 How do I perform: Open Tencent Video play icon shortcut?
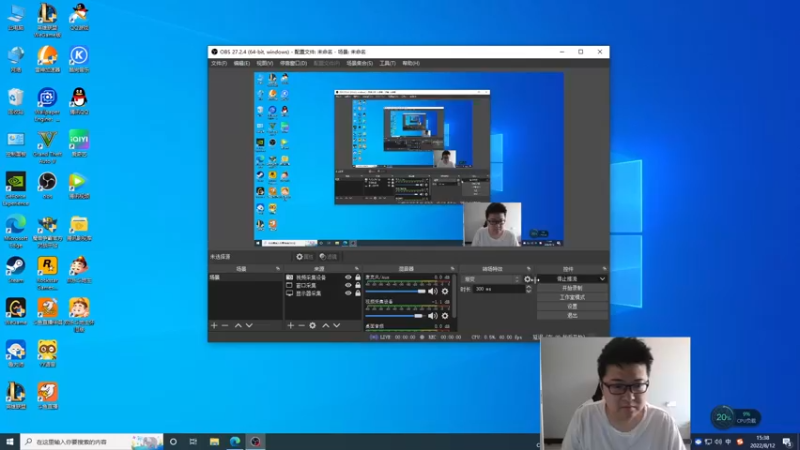tap(79, 186)
